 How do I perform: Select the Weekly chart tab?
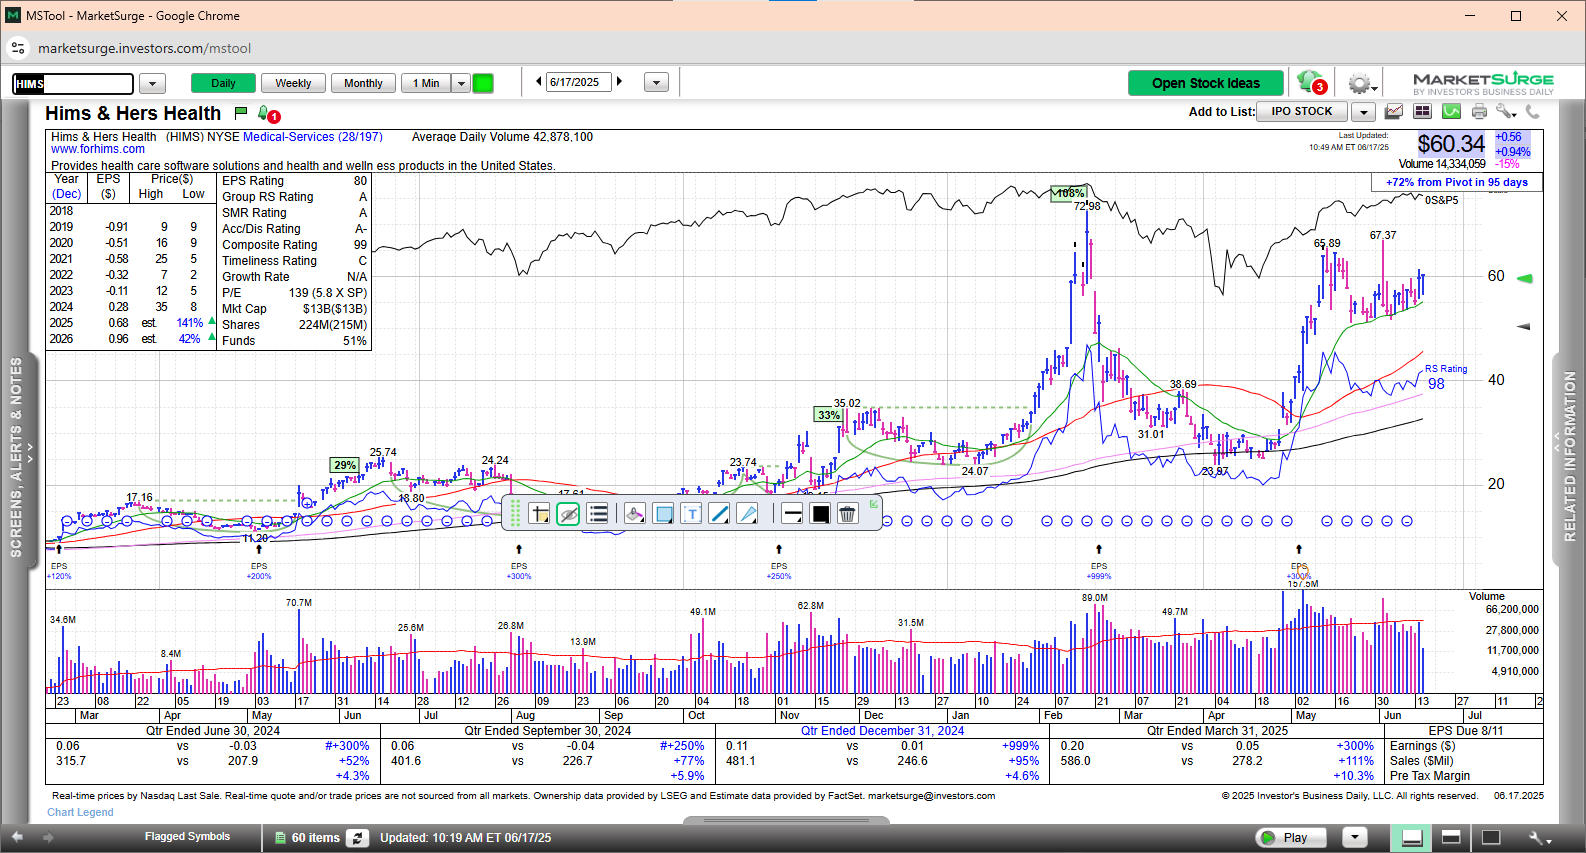(x=293, y=83)
